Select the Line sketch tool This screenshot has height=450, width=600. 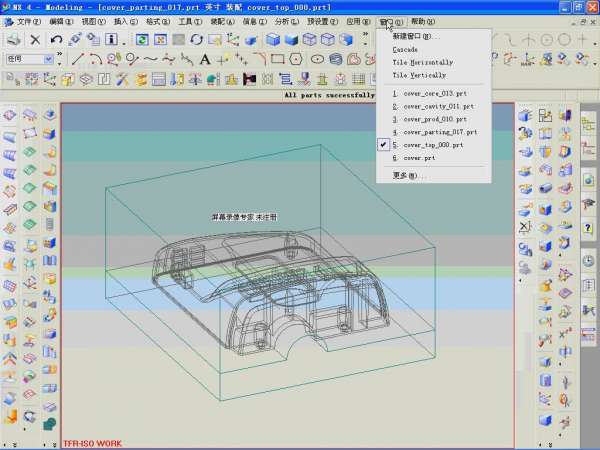click(x=79, y=59)
